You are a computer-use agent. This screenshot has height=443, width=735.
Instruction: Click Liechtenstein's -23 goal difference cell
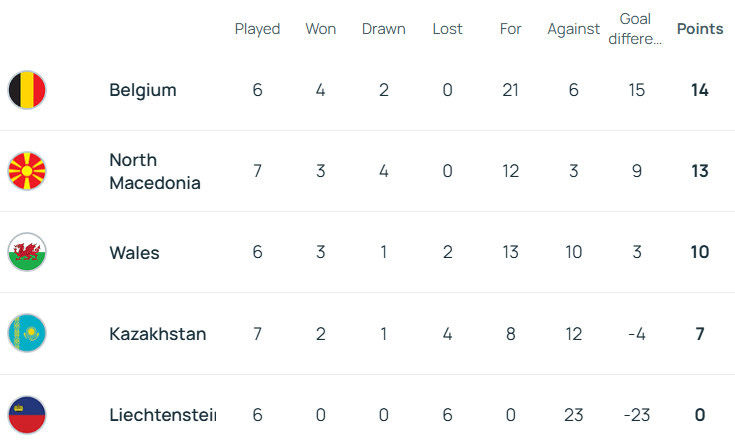pos(636,415)
